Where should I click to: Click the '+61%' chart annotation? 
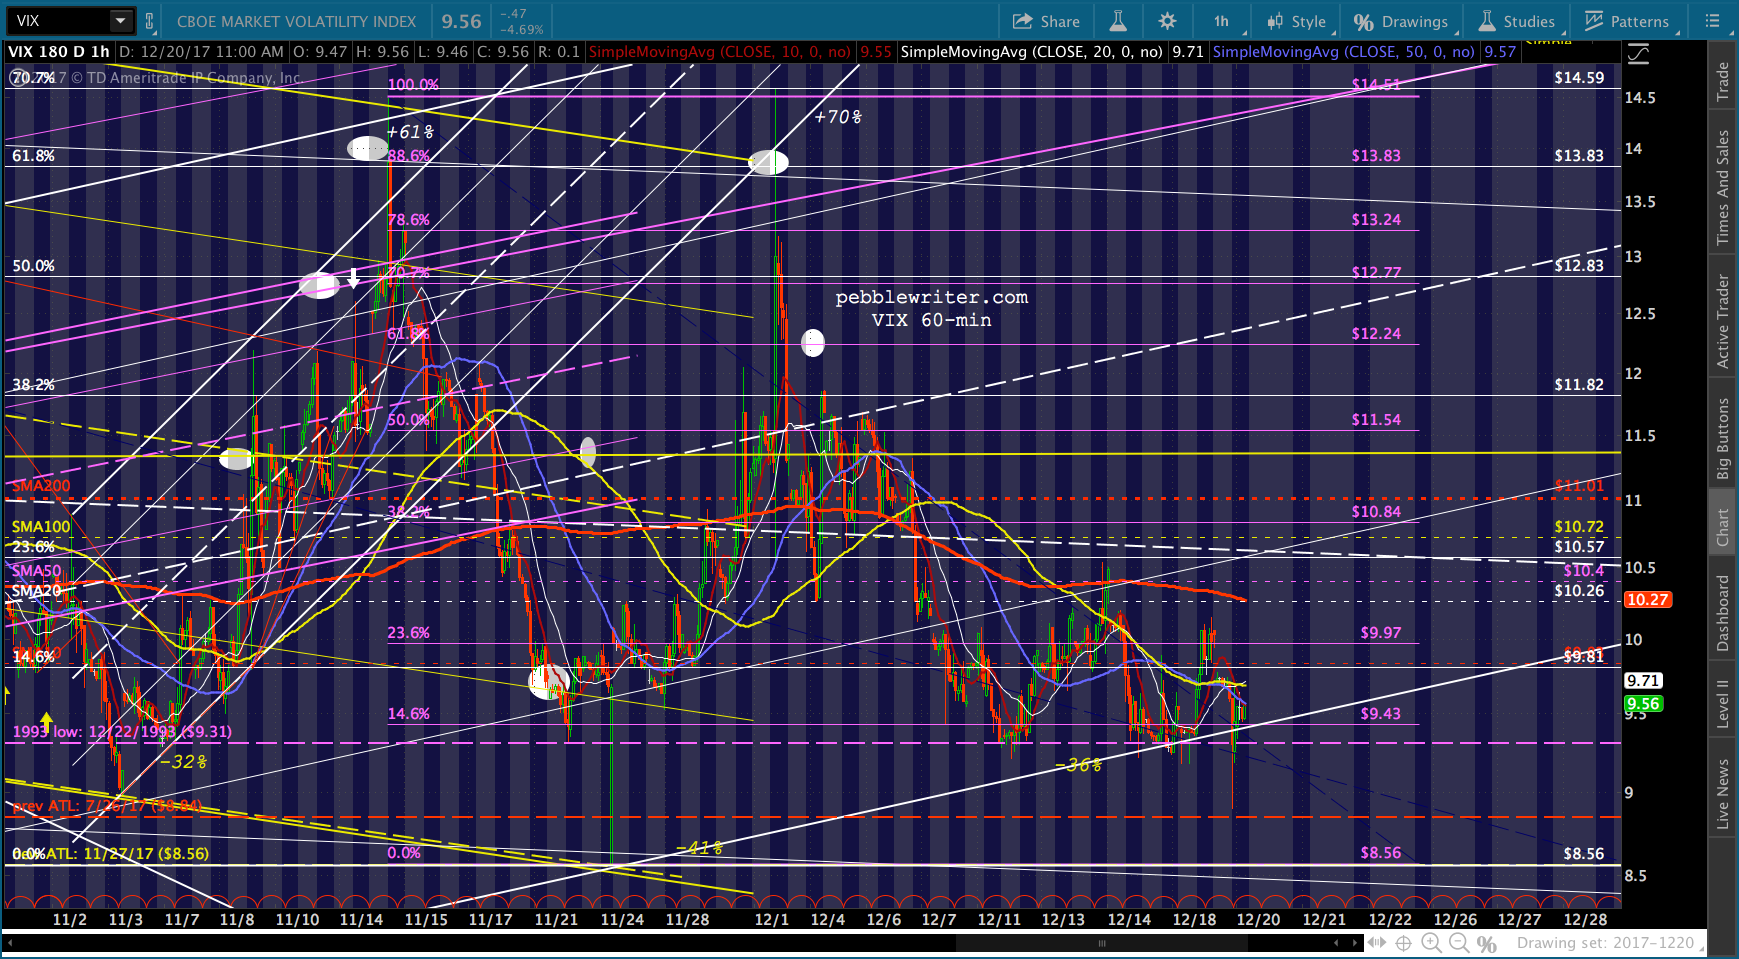(x=411, y=132)
